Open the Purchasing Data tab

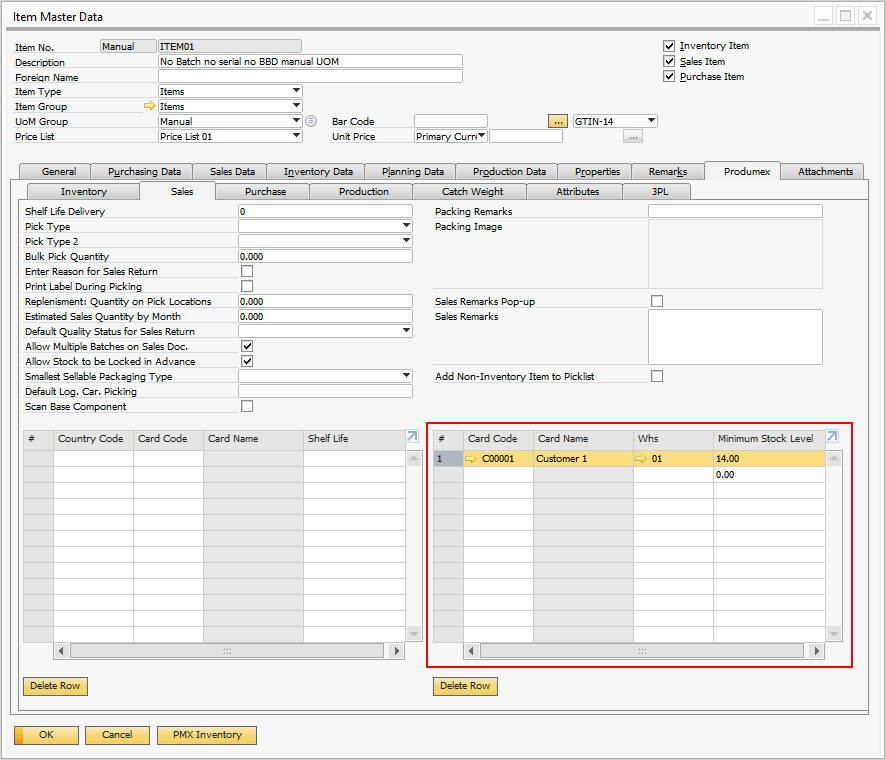coord(144,171)
